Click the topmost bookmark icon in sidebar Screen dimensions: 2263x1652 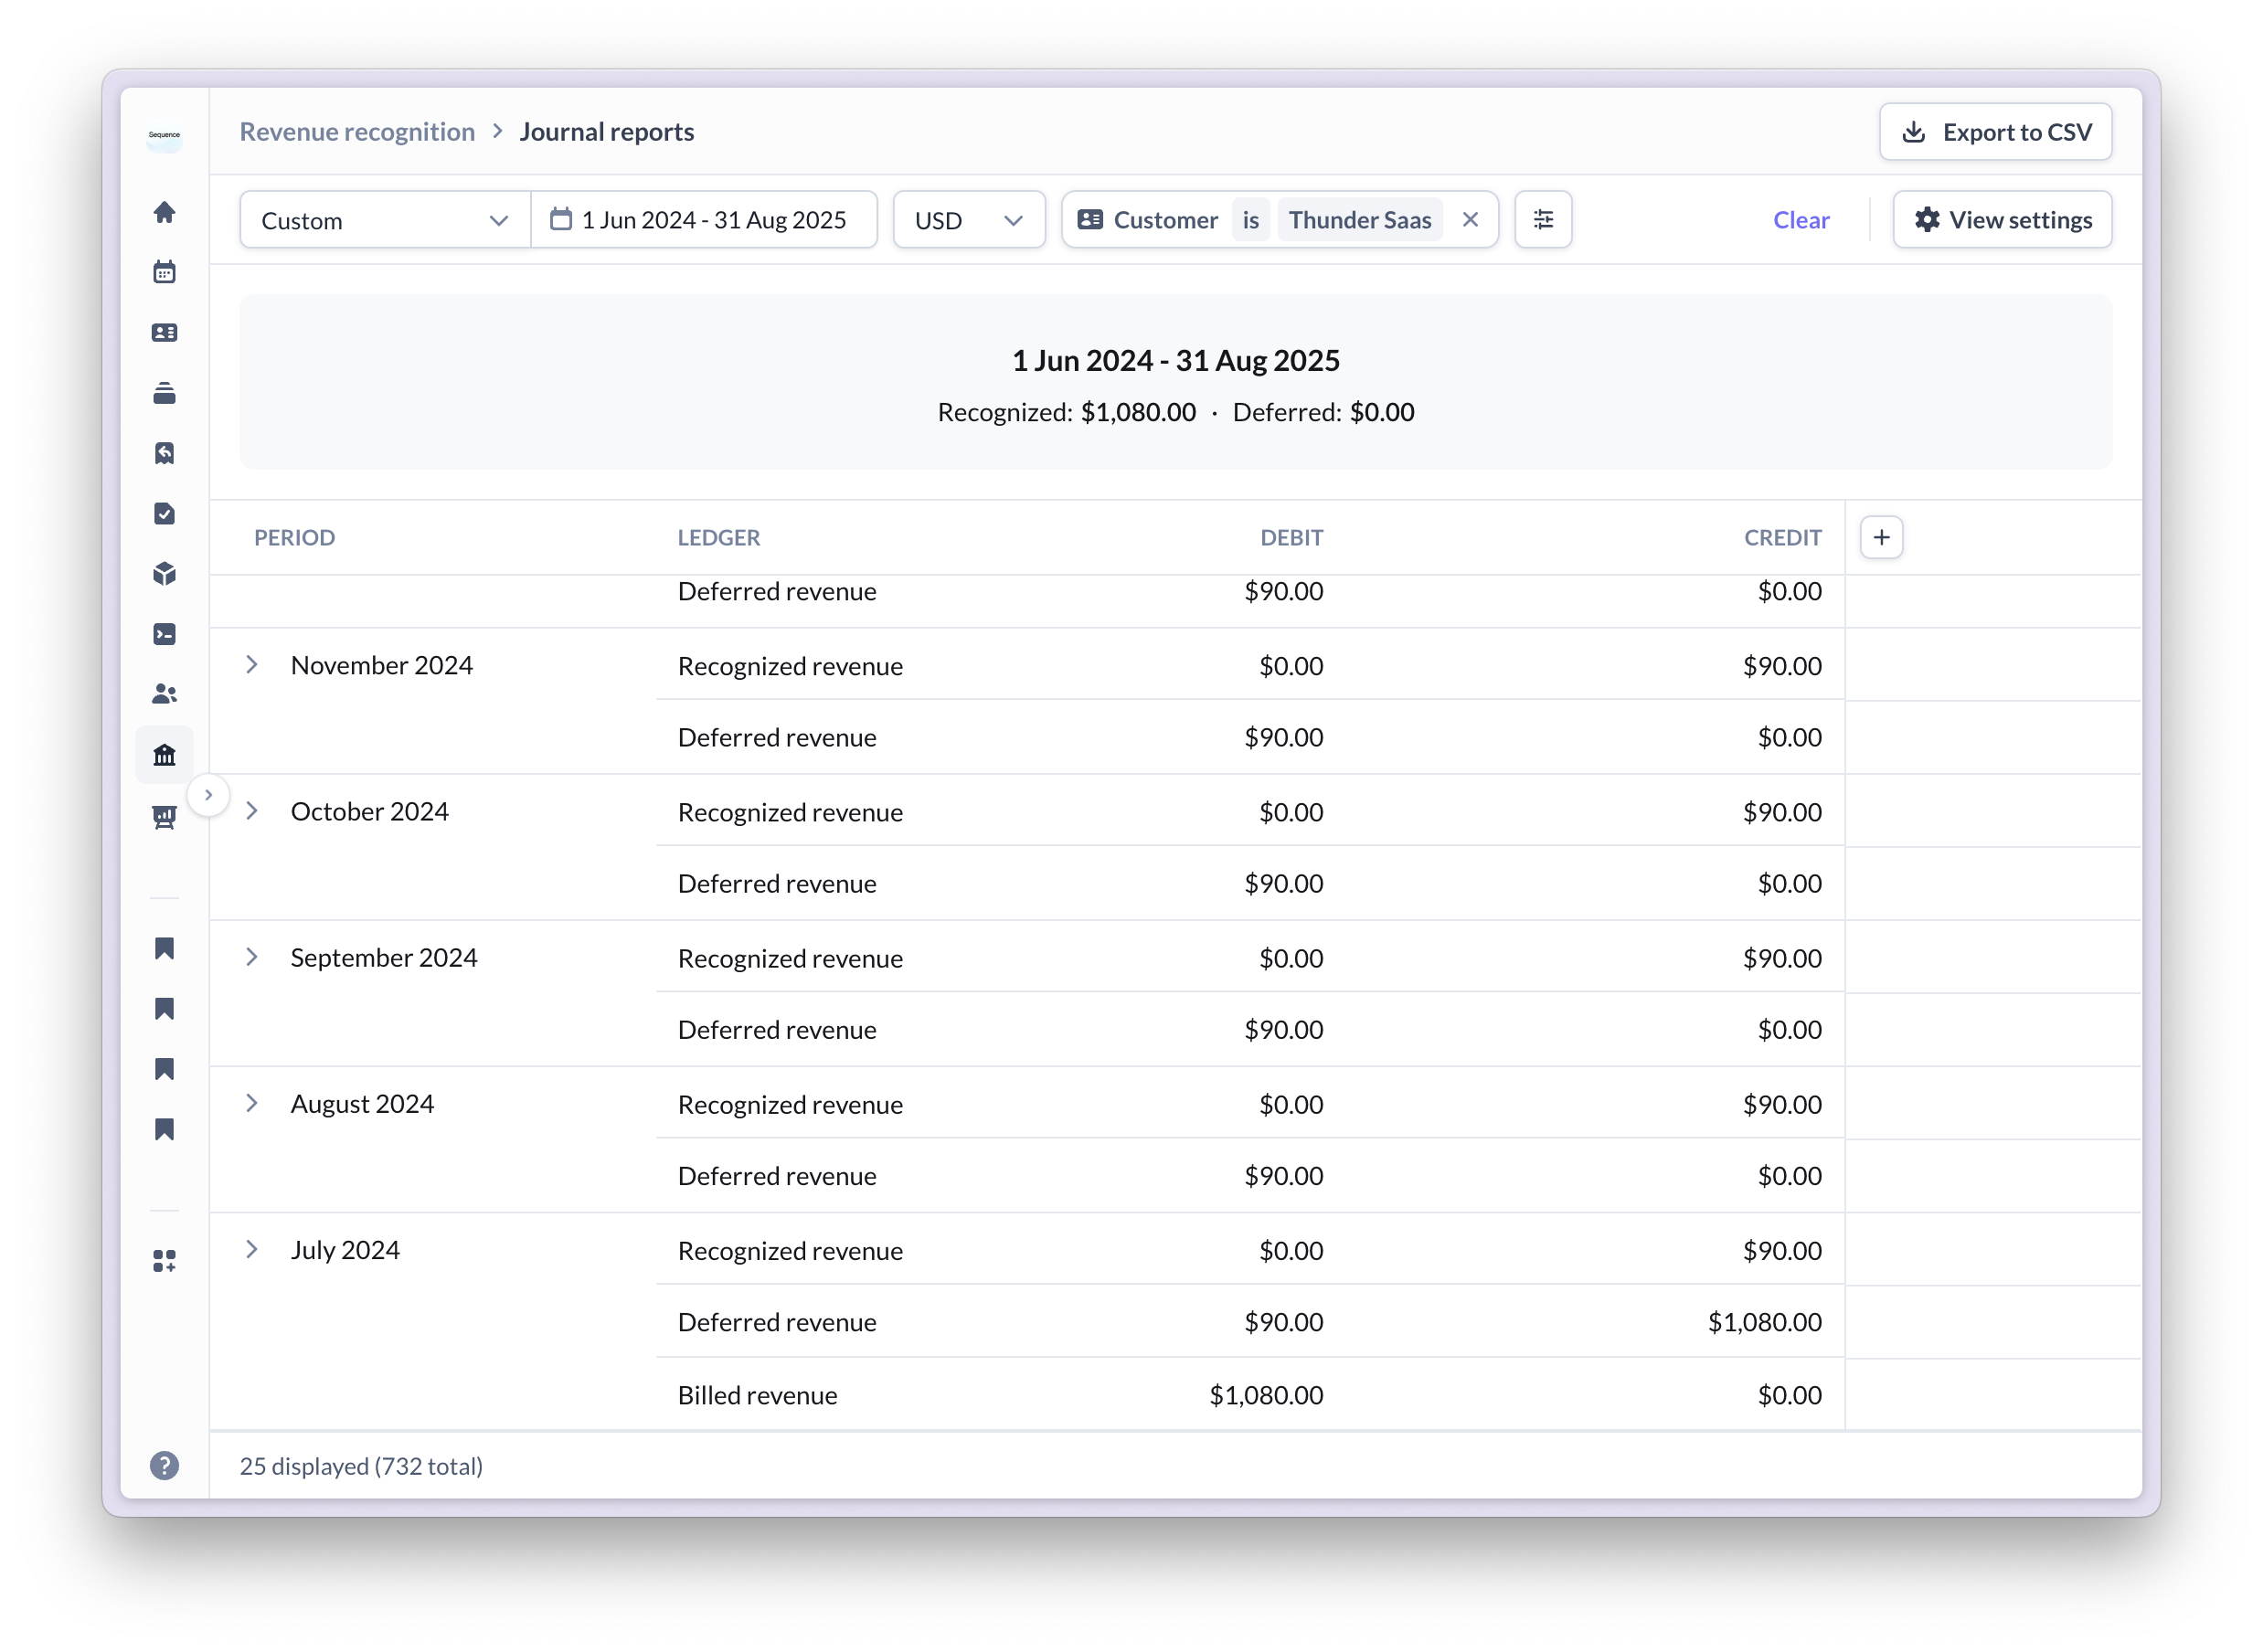point(164,948)
